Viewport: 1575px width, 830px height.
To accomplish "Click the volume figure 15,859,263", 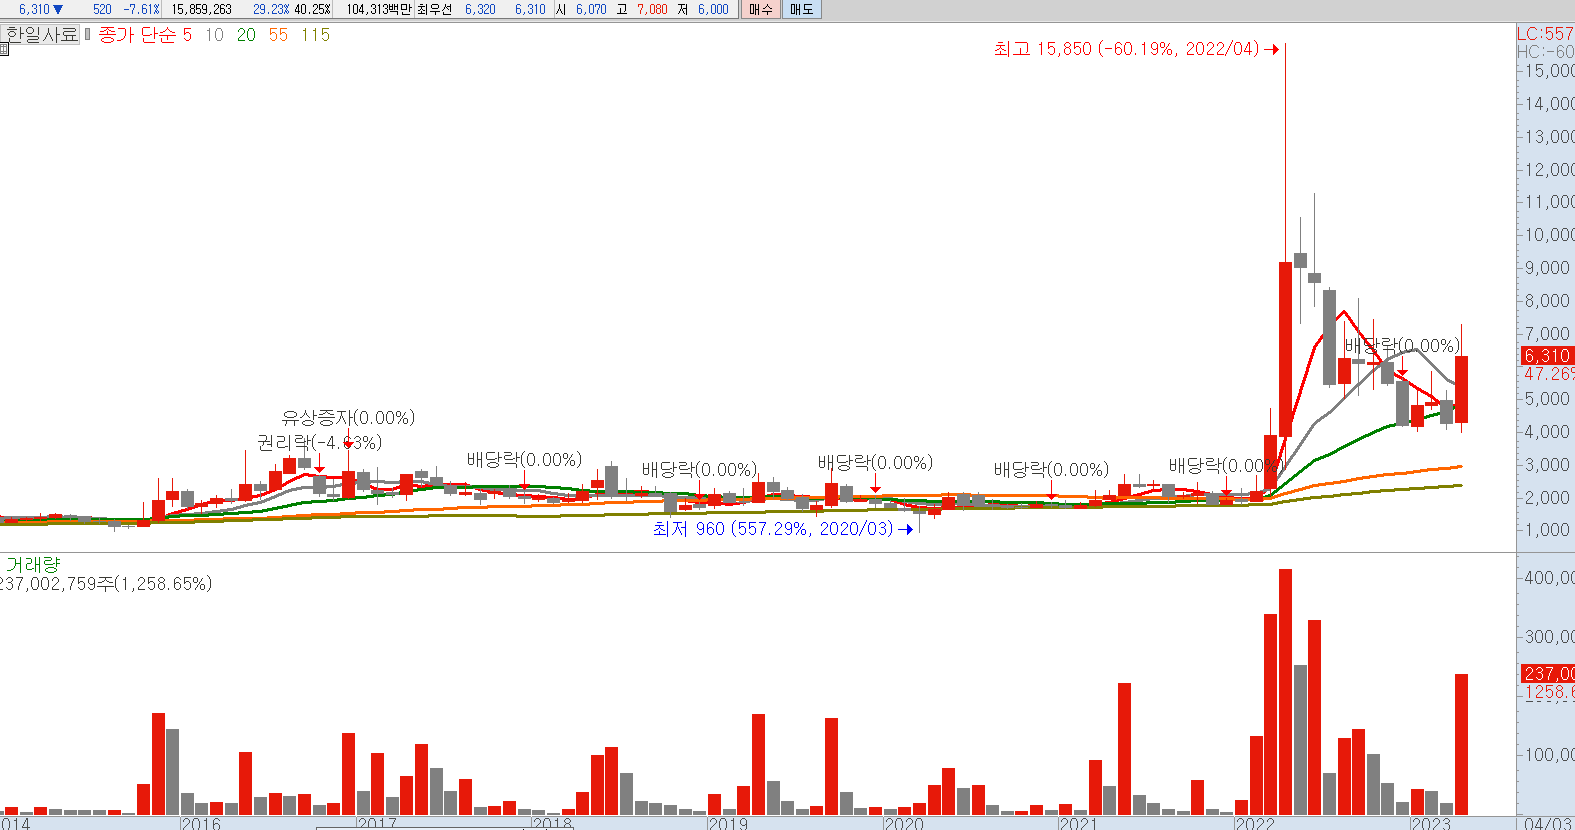I will click(201, 9).
